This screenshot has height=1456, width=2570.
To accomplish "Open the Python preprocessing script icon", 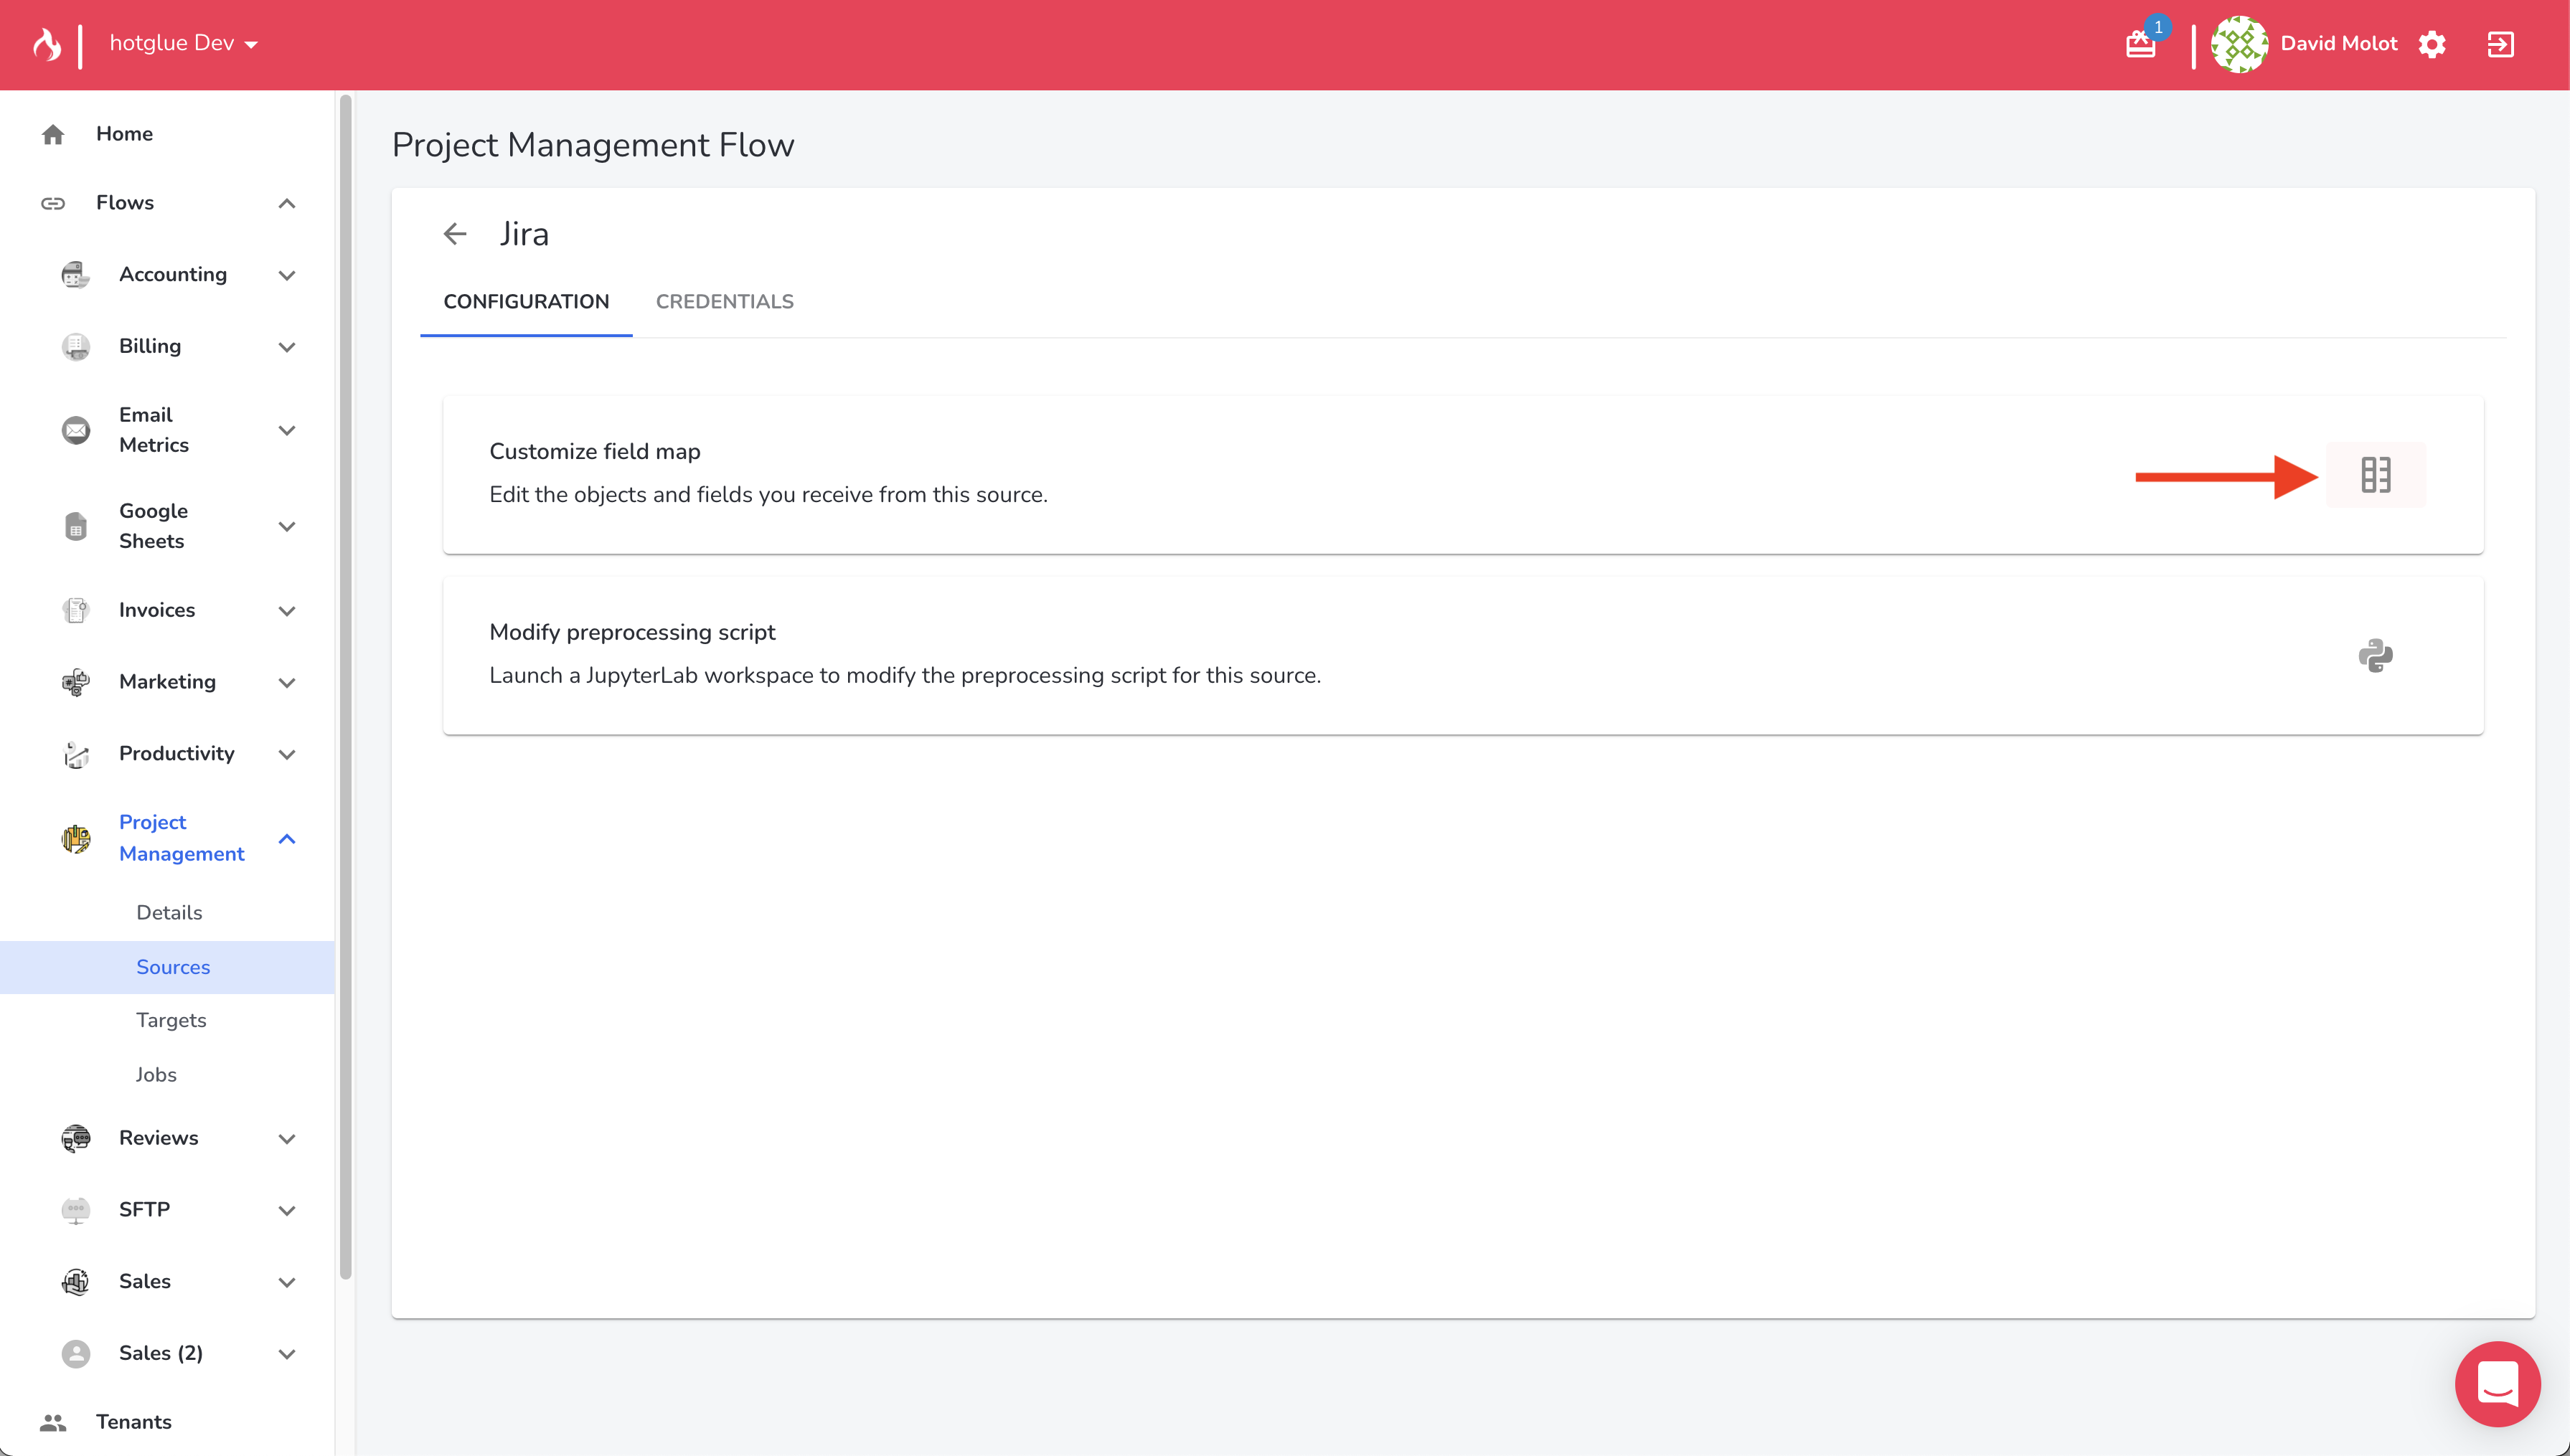I will pyautogui.click(x=2375, y=656).
